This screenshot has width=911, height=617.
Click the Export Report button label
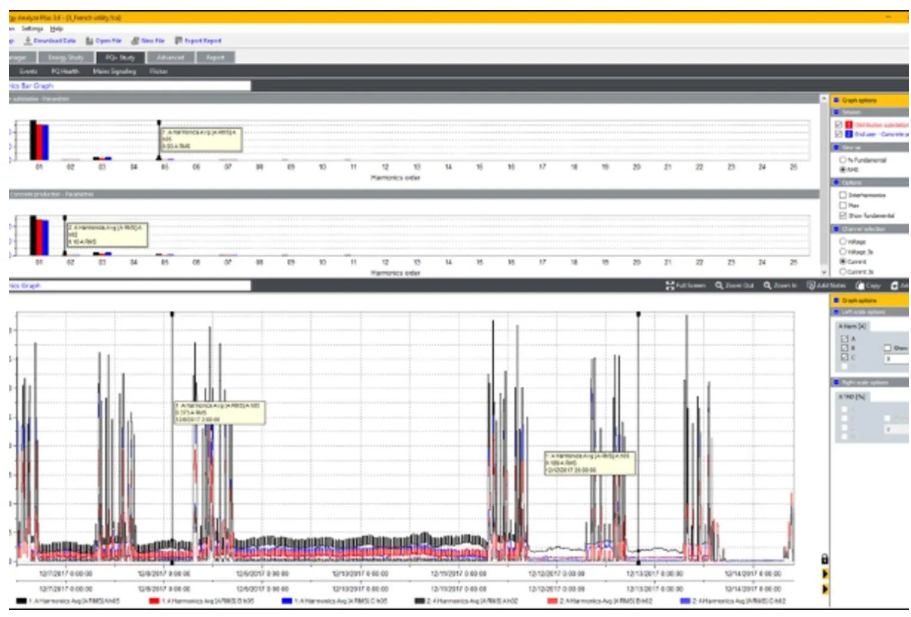[x=203, y=41]
